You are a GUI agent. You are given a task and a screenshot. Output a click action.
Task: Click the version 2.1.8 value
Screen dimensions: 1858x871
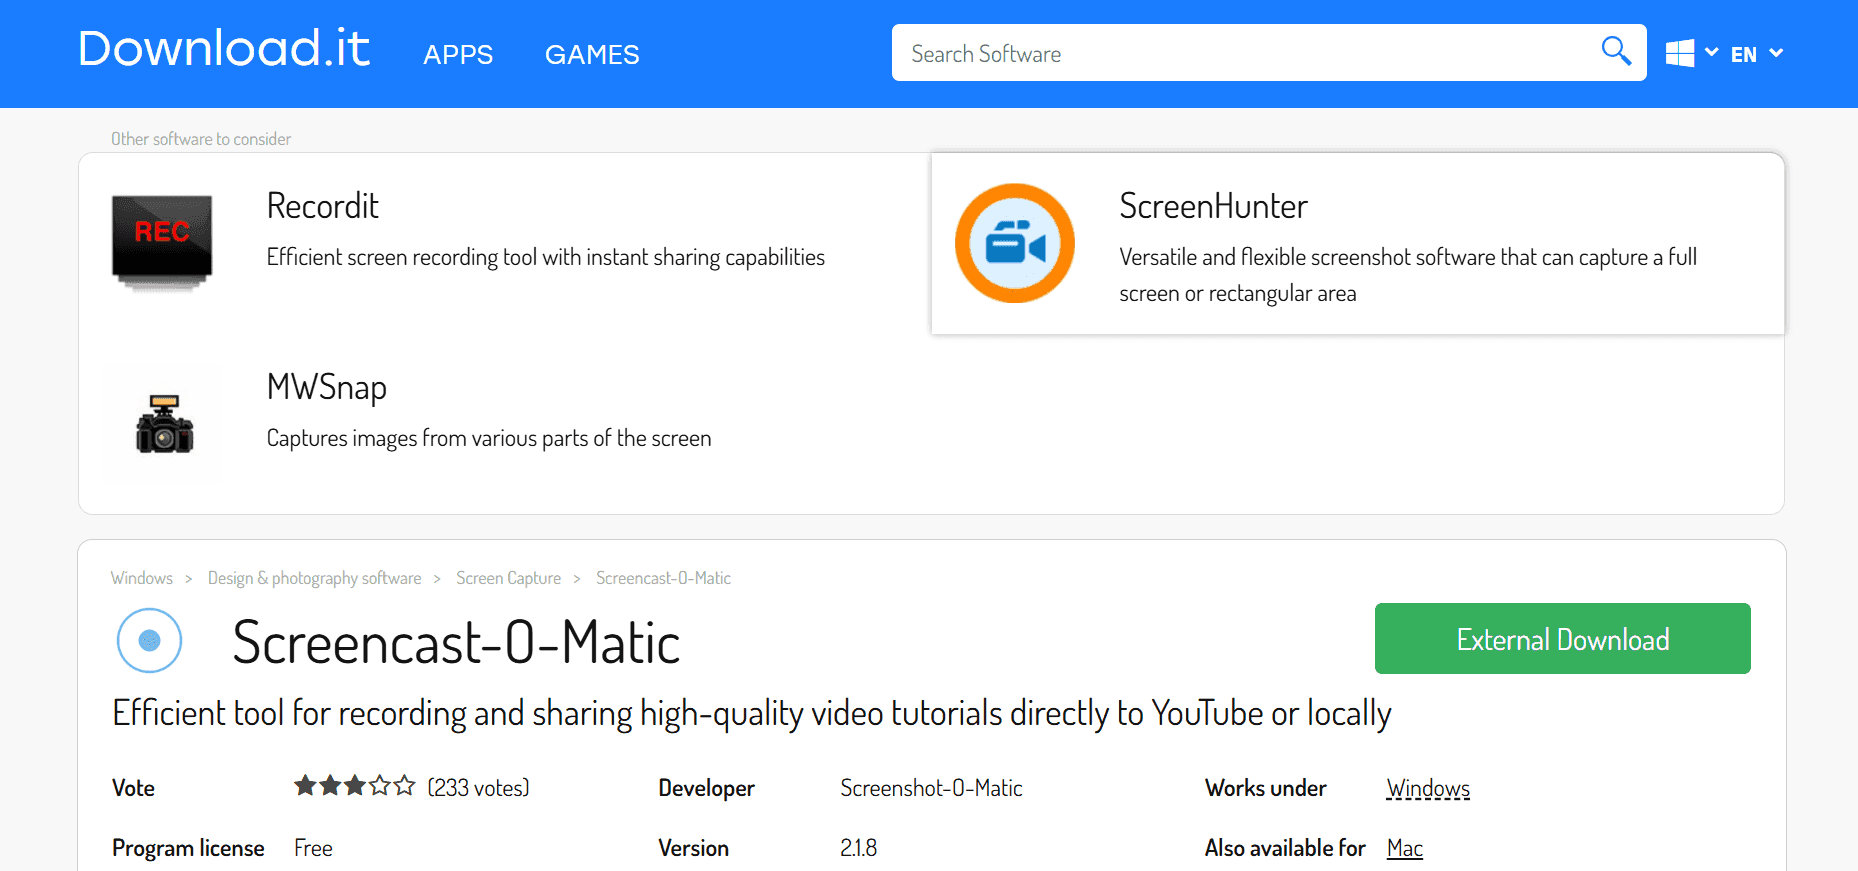(858, 848)
